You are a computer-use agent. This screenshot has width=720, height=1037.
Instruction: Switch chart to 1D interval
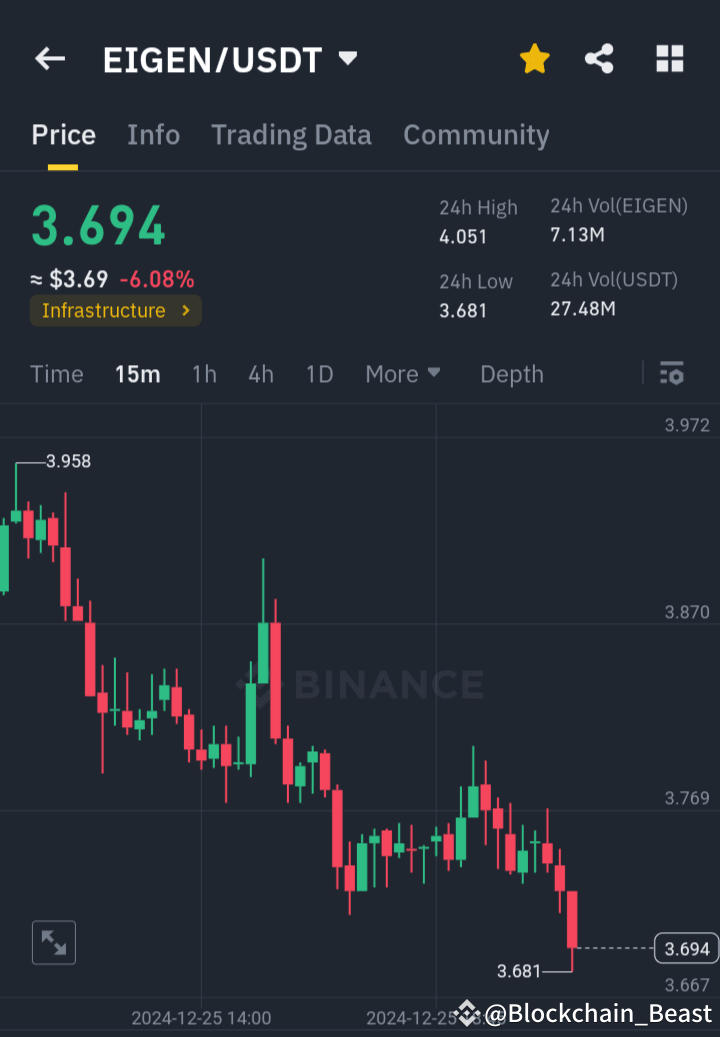319,374
